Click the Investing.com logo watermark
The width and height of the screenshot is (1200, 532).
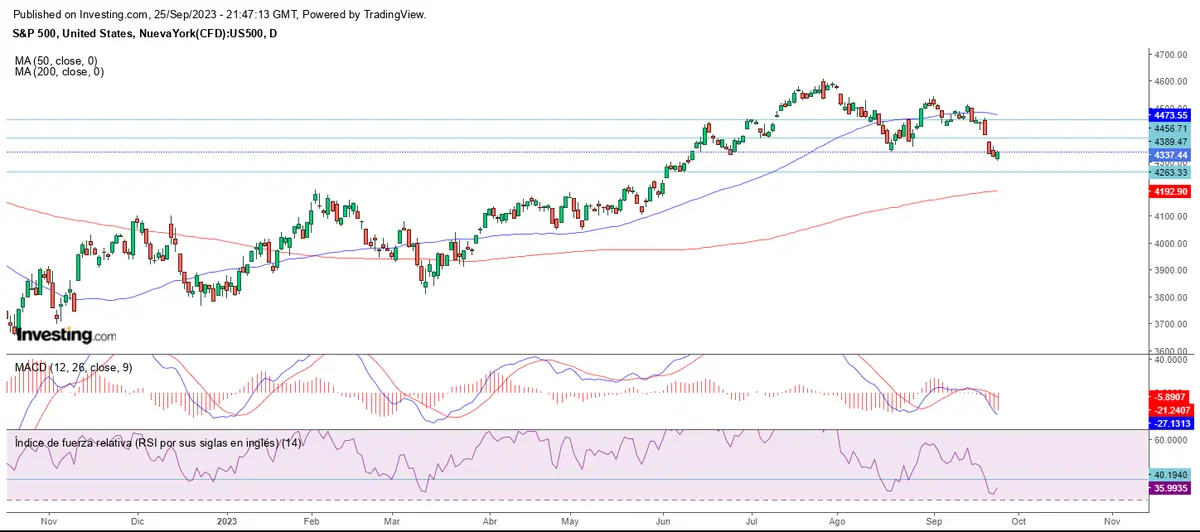click(x=66, y=336)
